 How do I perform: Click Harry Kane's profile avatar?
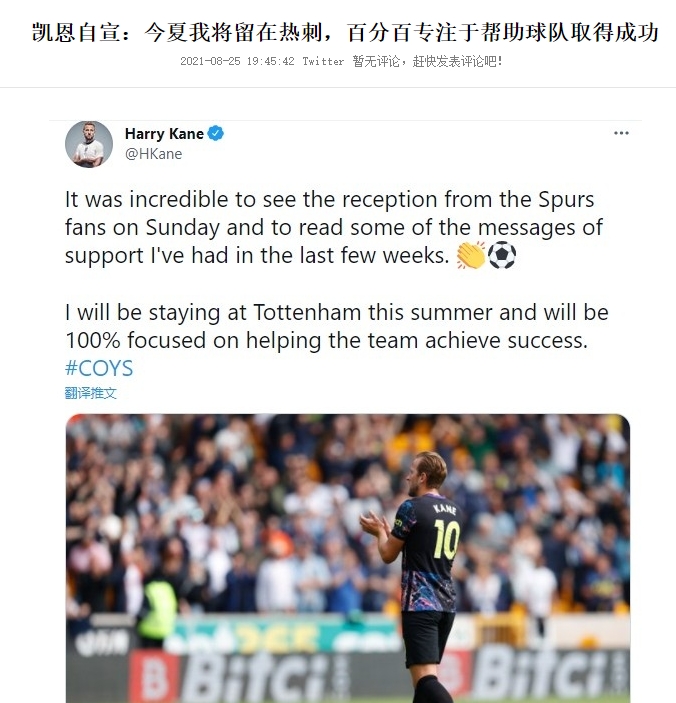pos(89,144)
